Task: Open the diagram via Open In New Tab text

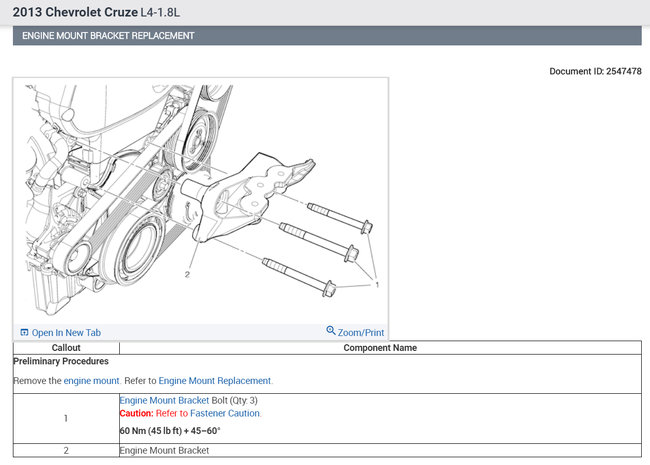Action: click(66, 333)
